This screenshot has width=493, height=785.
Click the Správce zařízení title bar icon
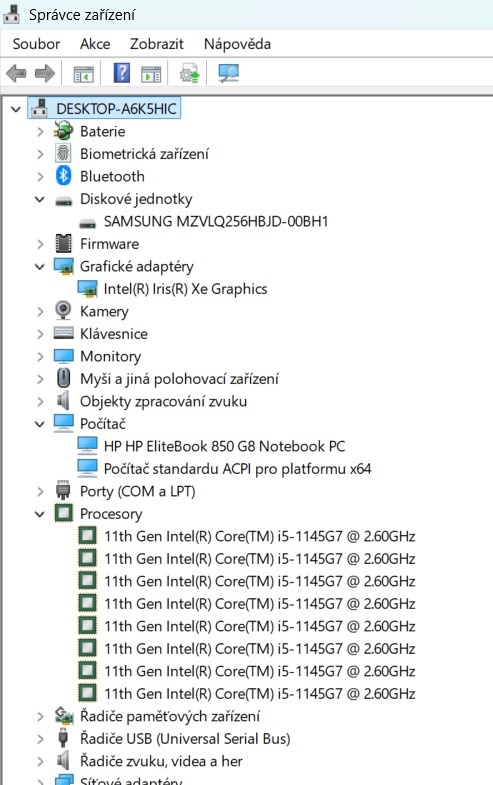[12, 14]
